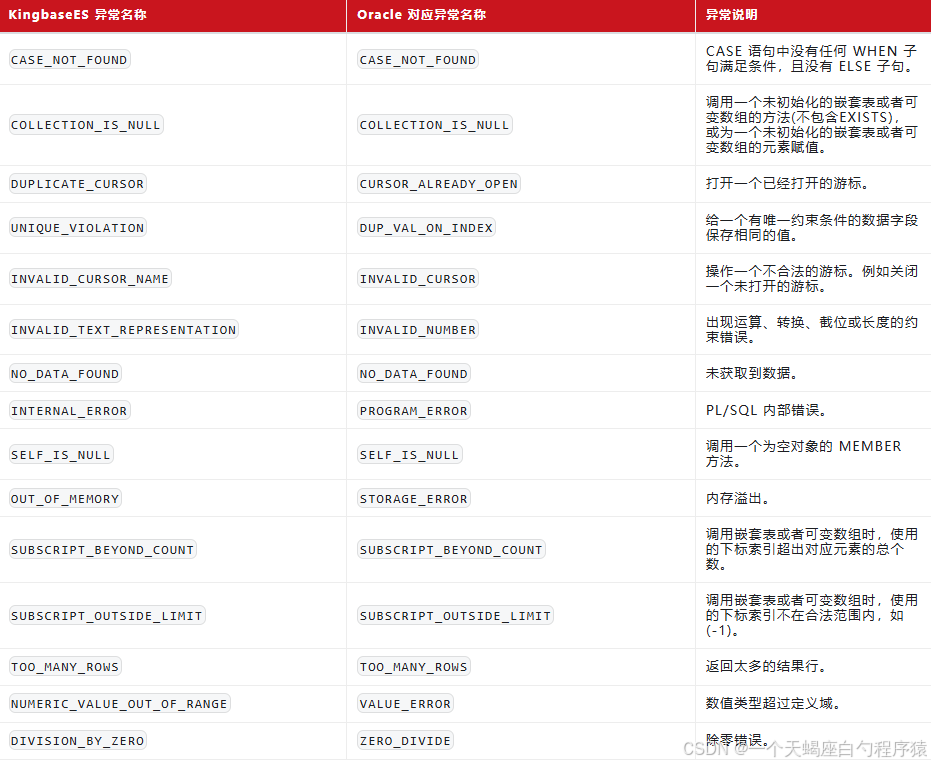Select SELF_IS_NULL in the Oracle column
This screenshot has height=764, width=931.
point(410,455)
